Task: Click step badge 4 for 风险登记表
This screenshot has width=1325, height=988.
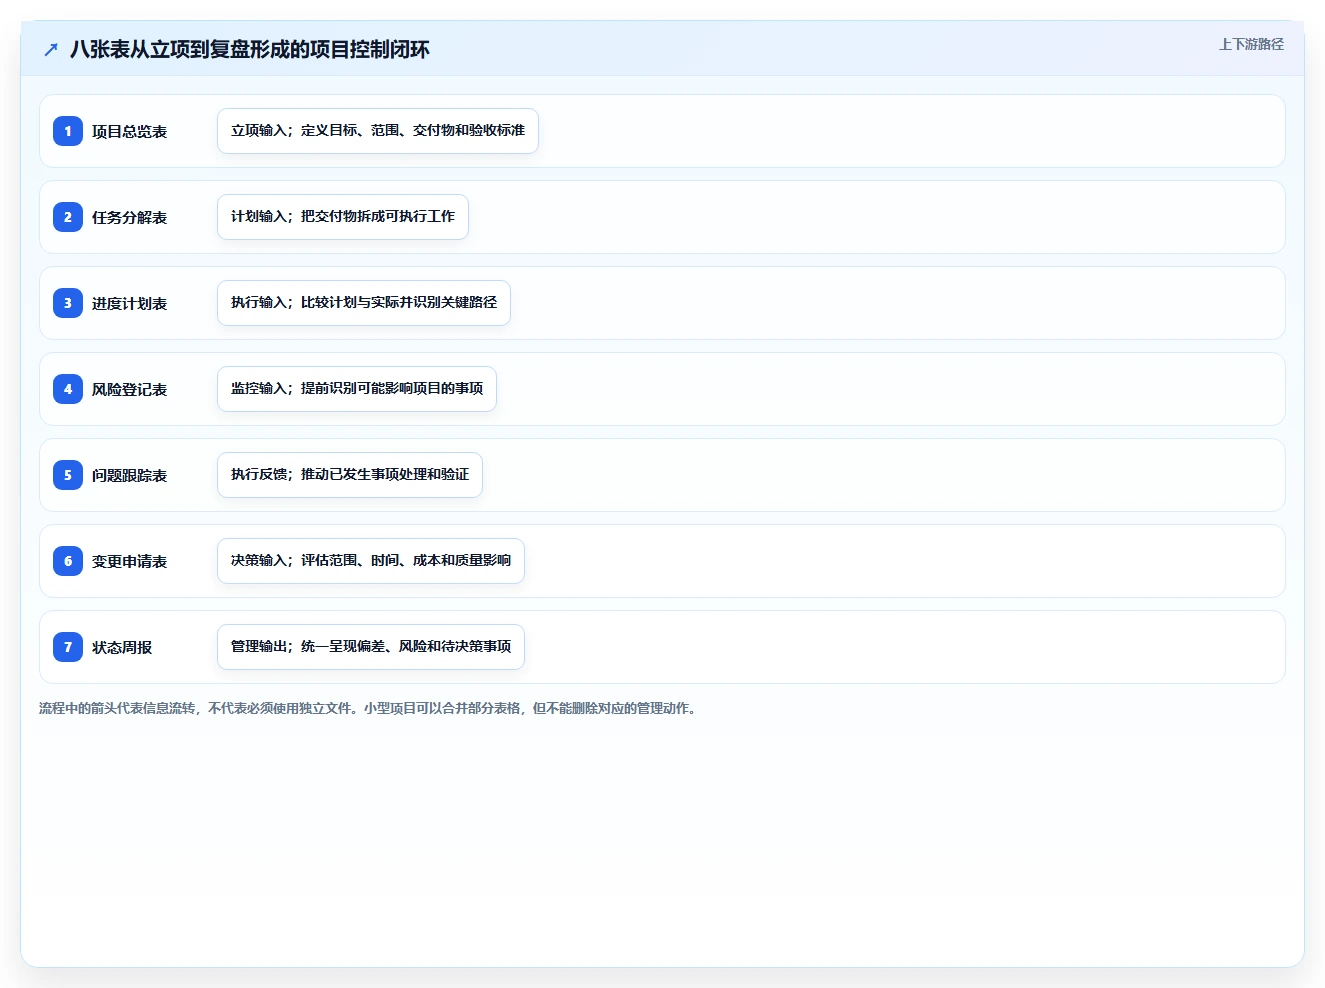Action: pyautogui.click(x=68, y=389)
